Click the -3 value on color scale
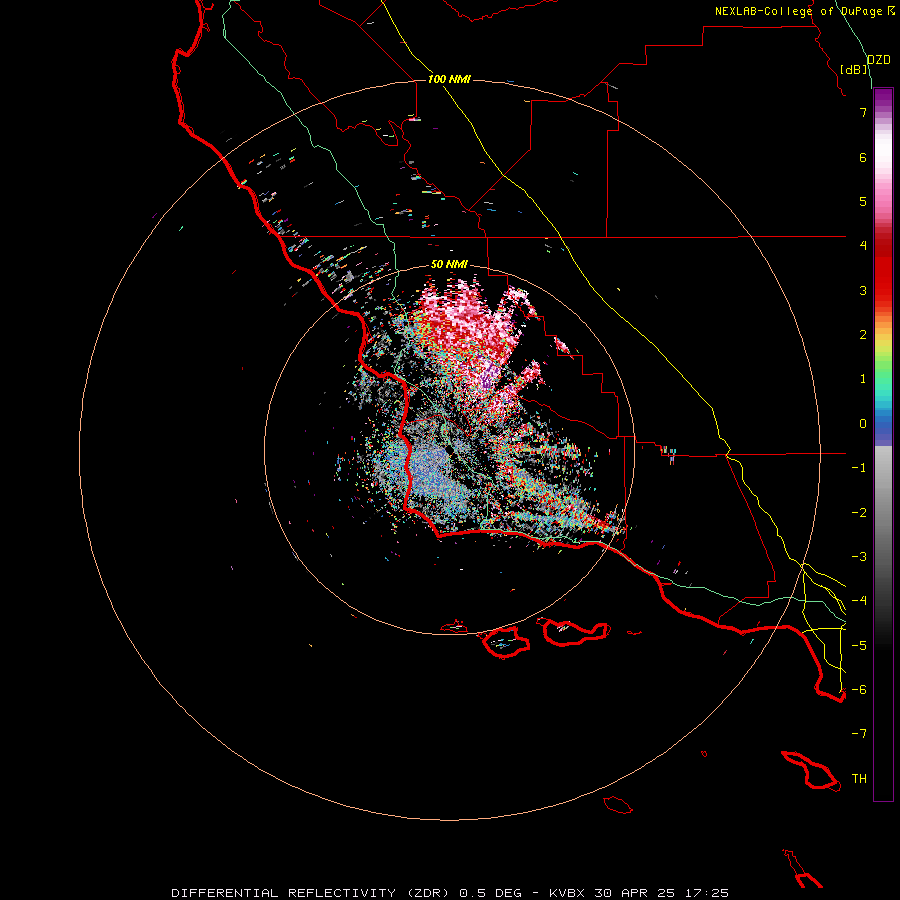The width and height of the screenshot is (900, 900). (859, 557)
